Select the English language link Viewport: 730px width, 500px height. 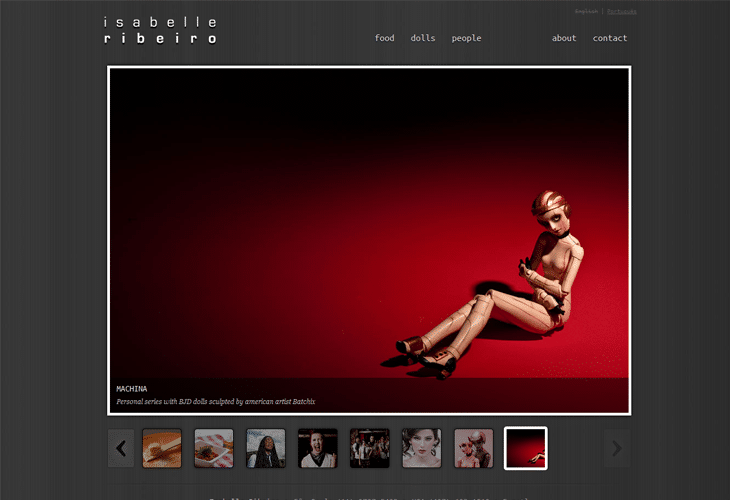pyautogui.click(x=586, y=12)
